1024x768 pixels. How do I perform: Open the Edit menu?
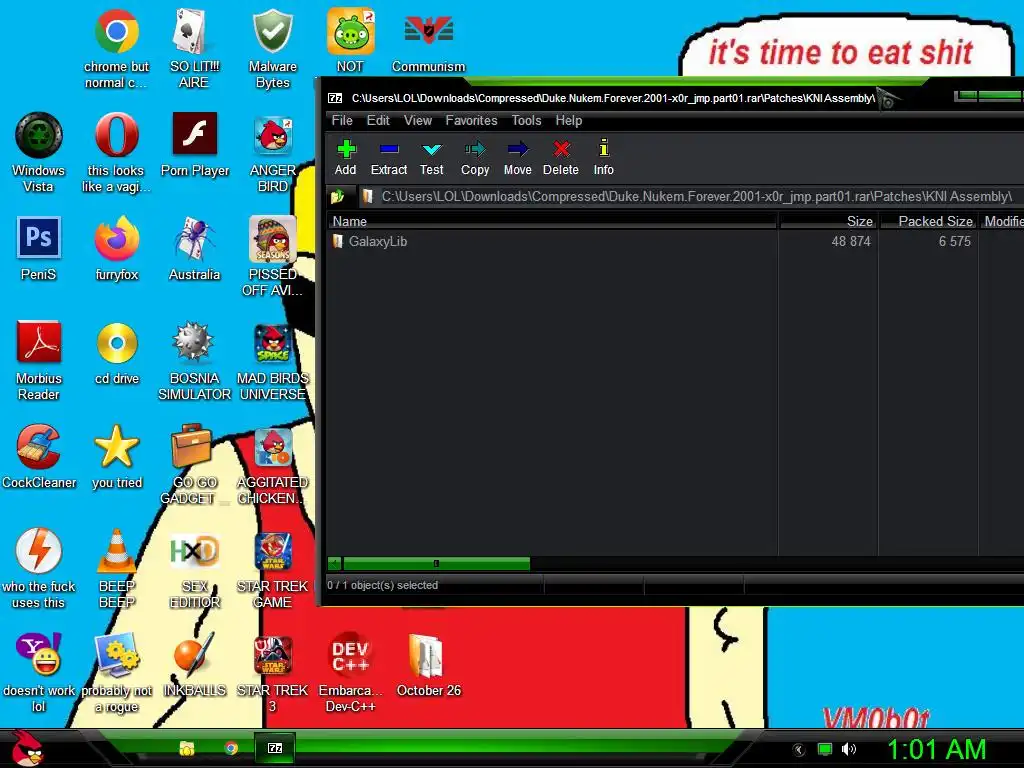pyautogui.click(x=377, y=120)
